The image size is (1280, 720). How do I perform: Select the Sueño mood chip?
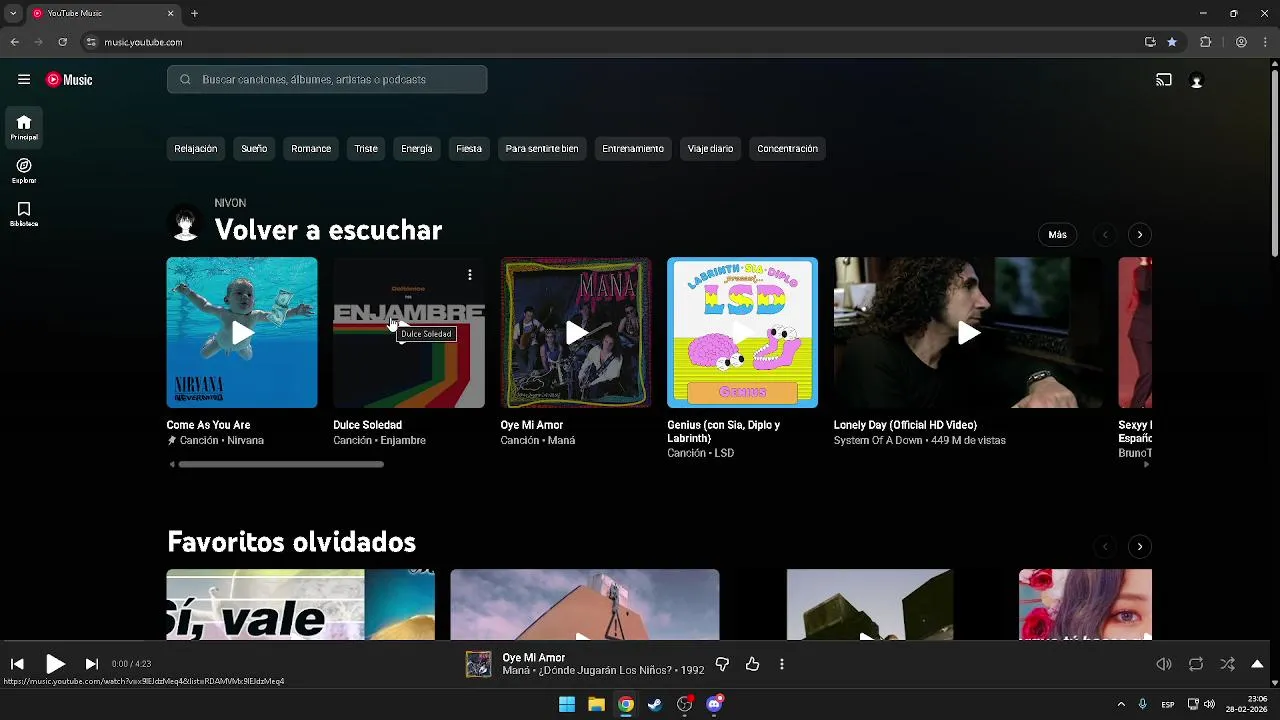[x=254, y=149]
